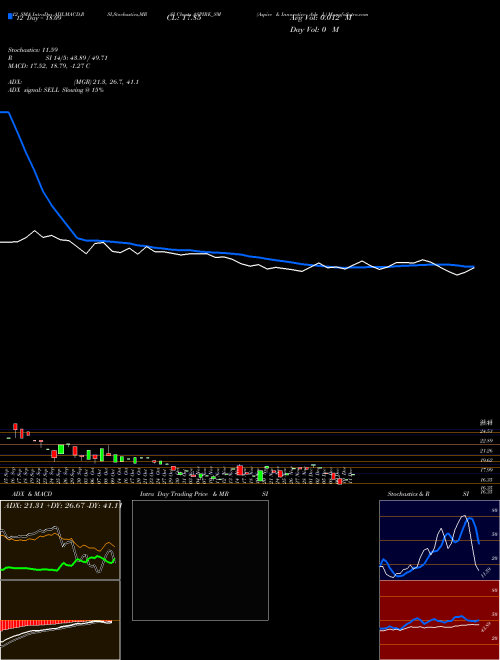The image size is (500, 660).
Task: Click the 24.53 price axis label
Action: (x=486, y=431)
